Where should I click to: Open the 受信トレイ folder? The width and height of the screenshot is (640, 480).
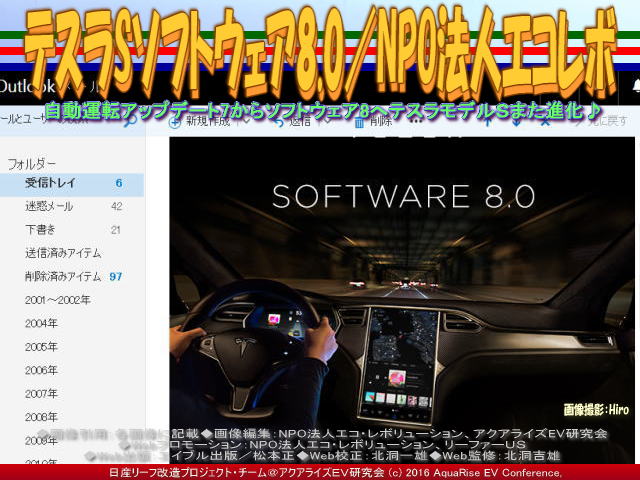pyautogui.click(x=72, y=183)
